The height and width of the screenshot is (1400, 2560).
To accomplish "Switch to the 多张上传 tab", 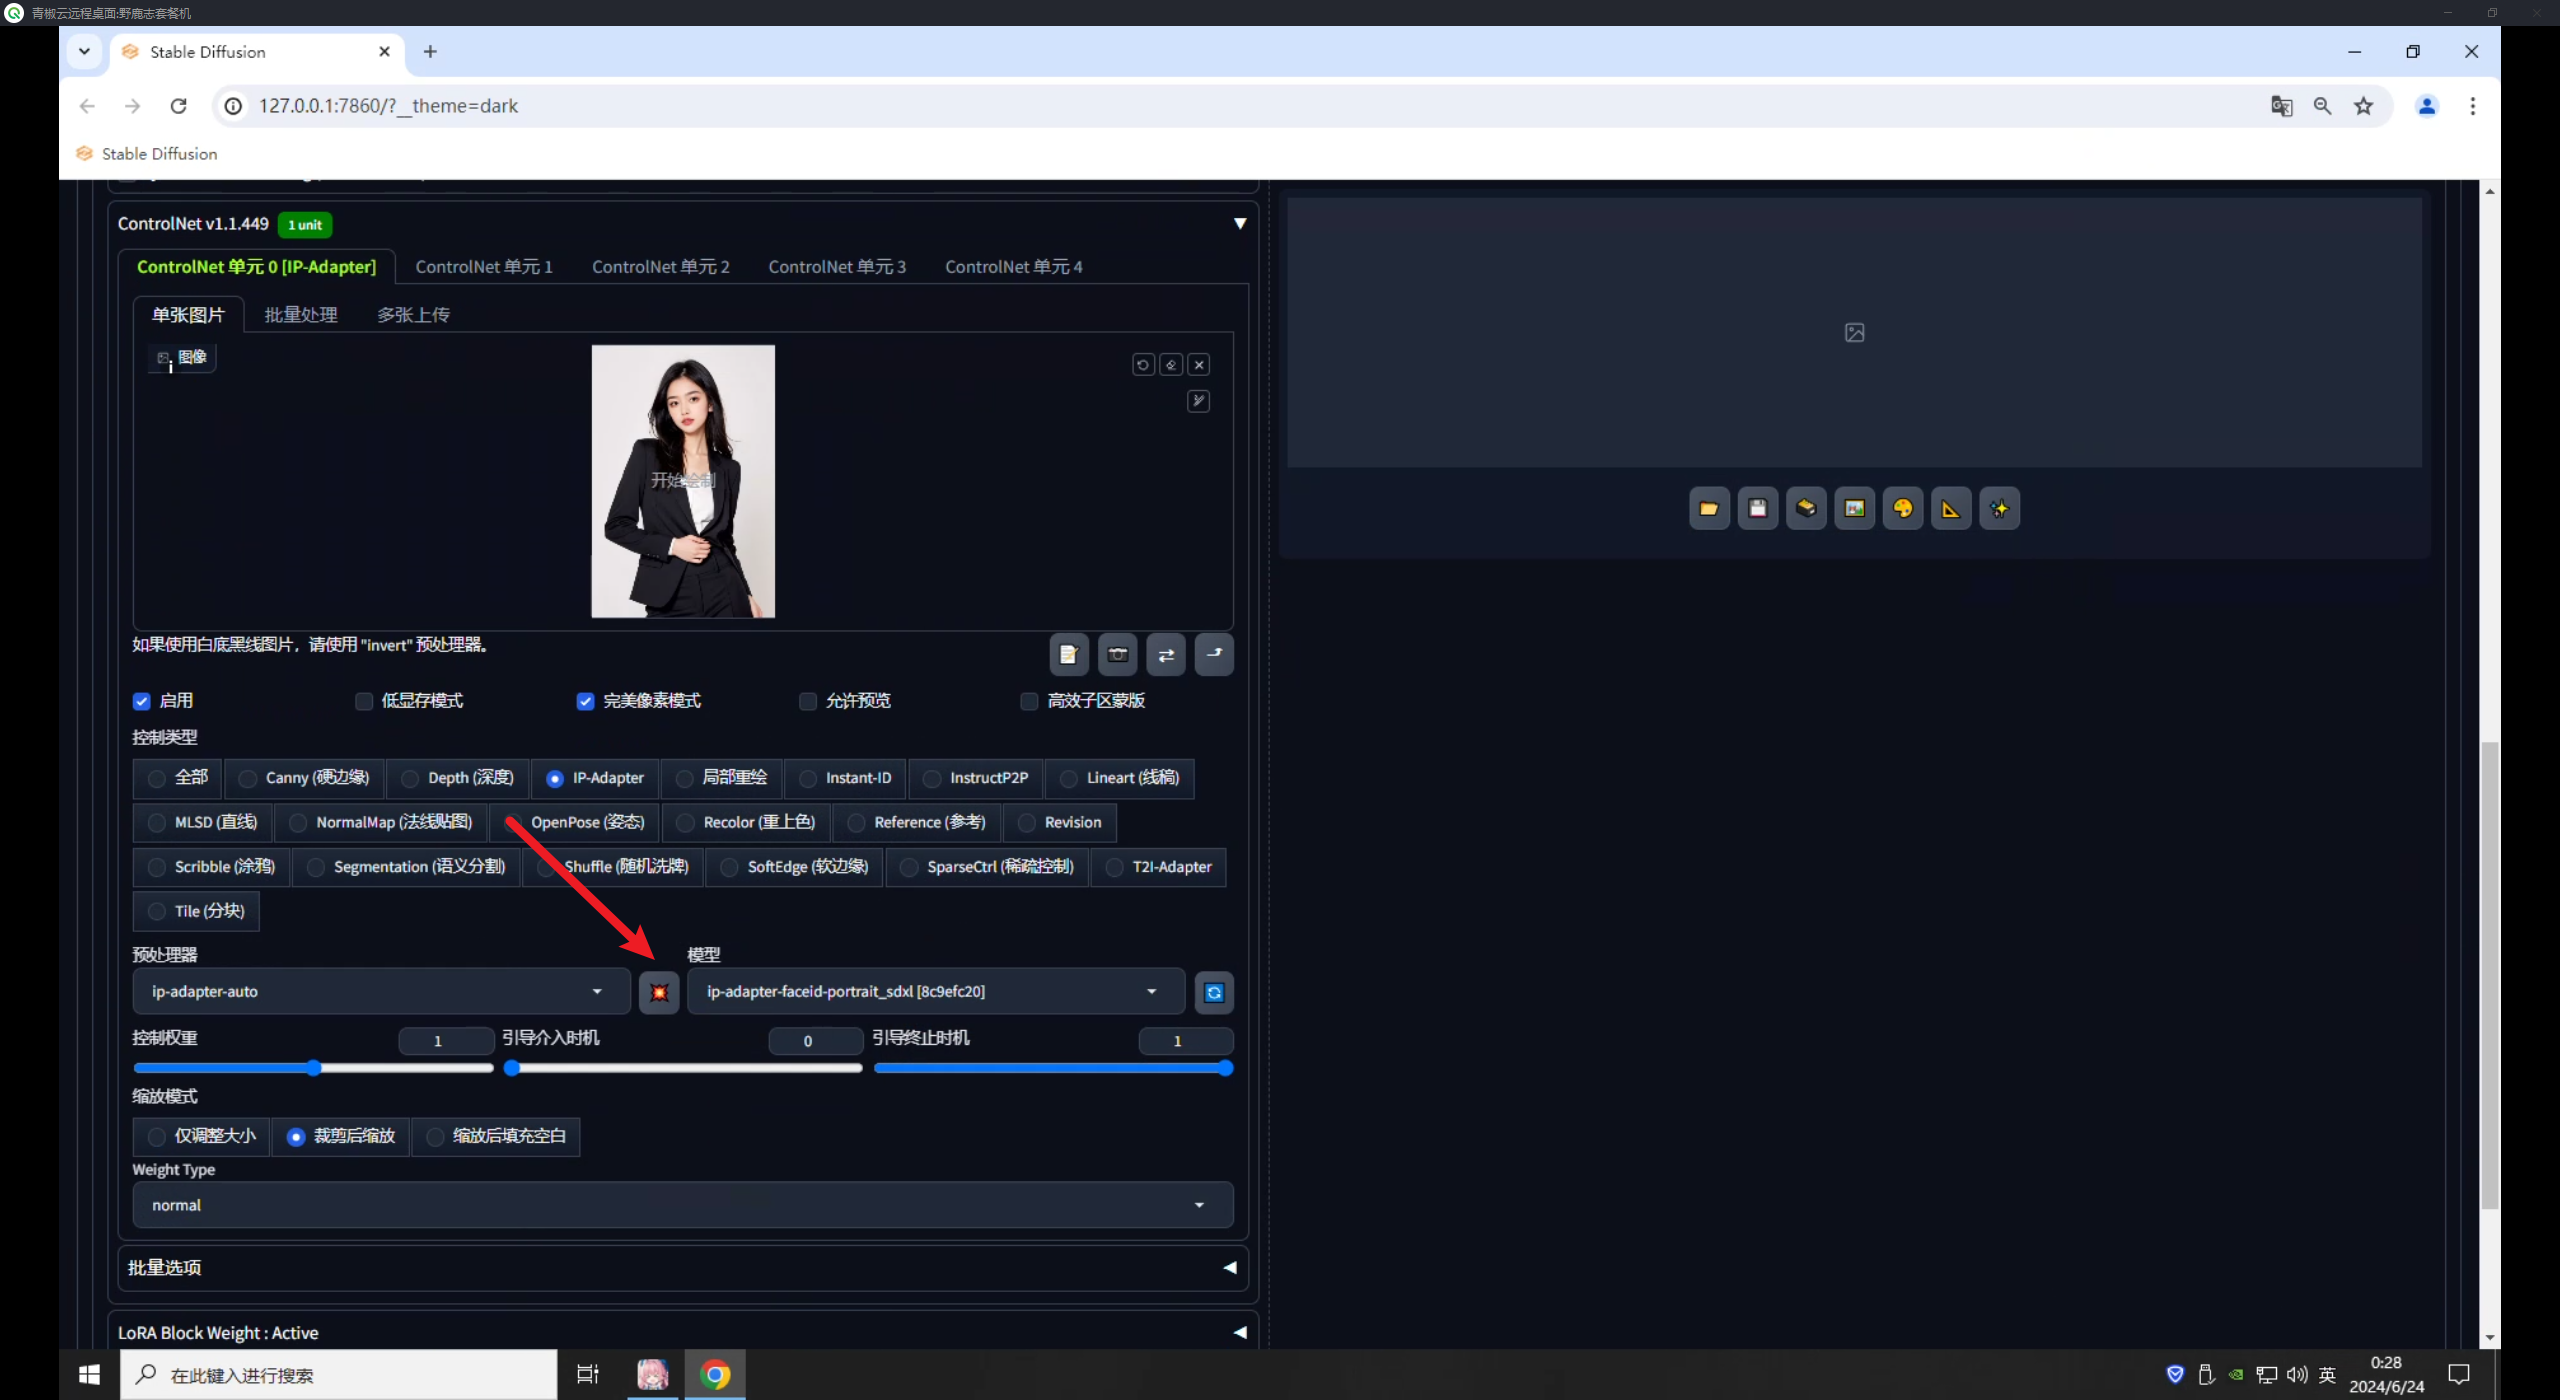I will click(413, 315).
